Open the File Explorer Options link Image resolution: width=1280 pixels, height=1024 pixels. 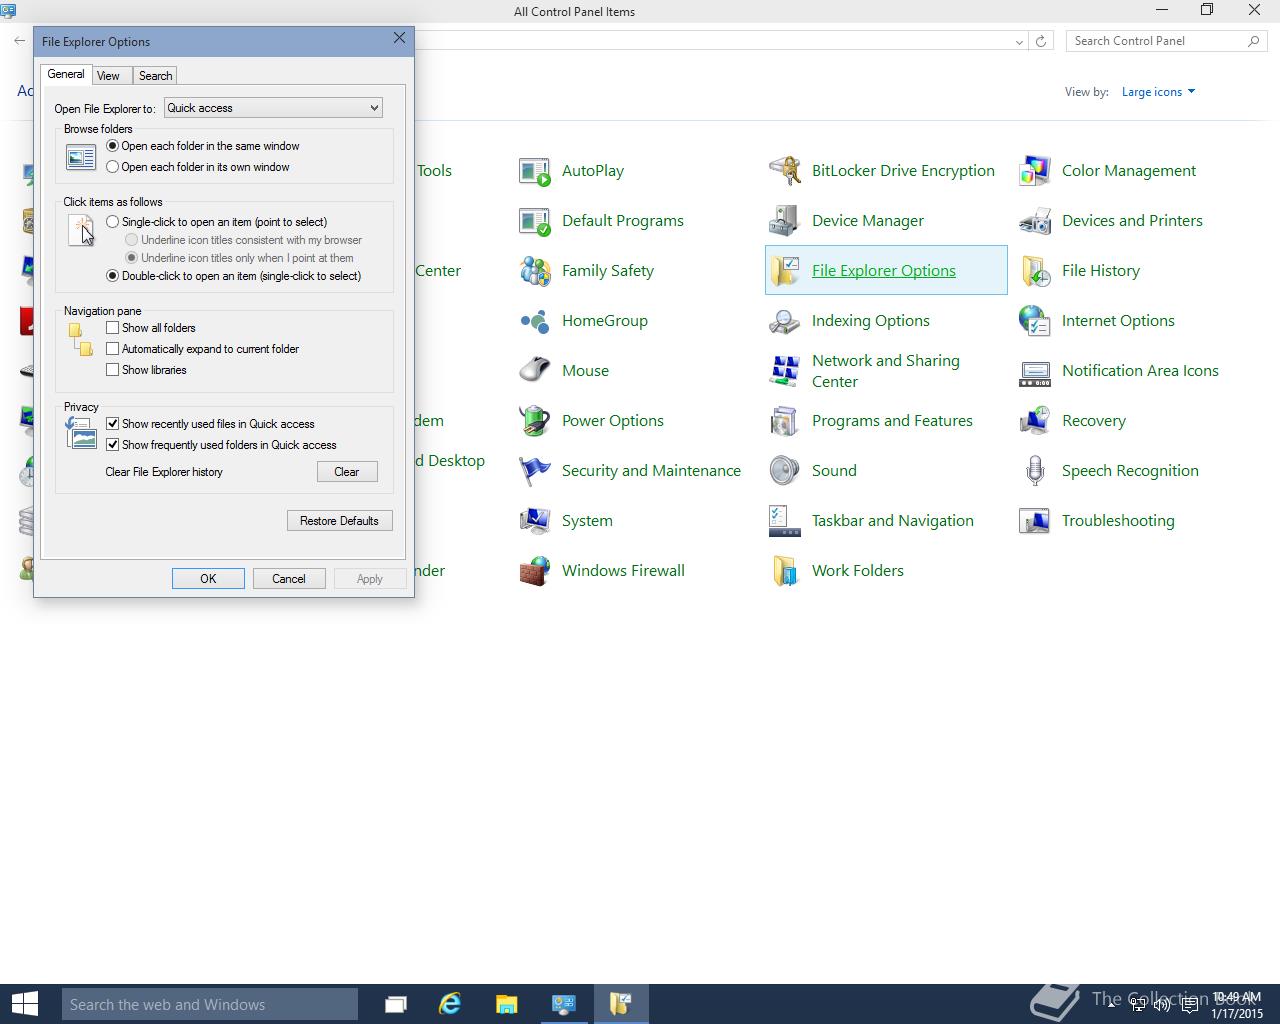tap(884, 271)
